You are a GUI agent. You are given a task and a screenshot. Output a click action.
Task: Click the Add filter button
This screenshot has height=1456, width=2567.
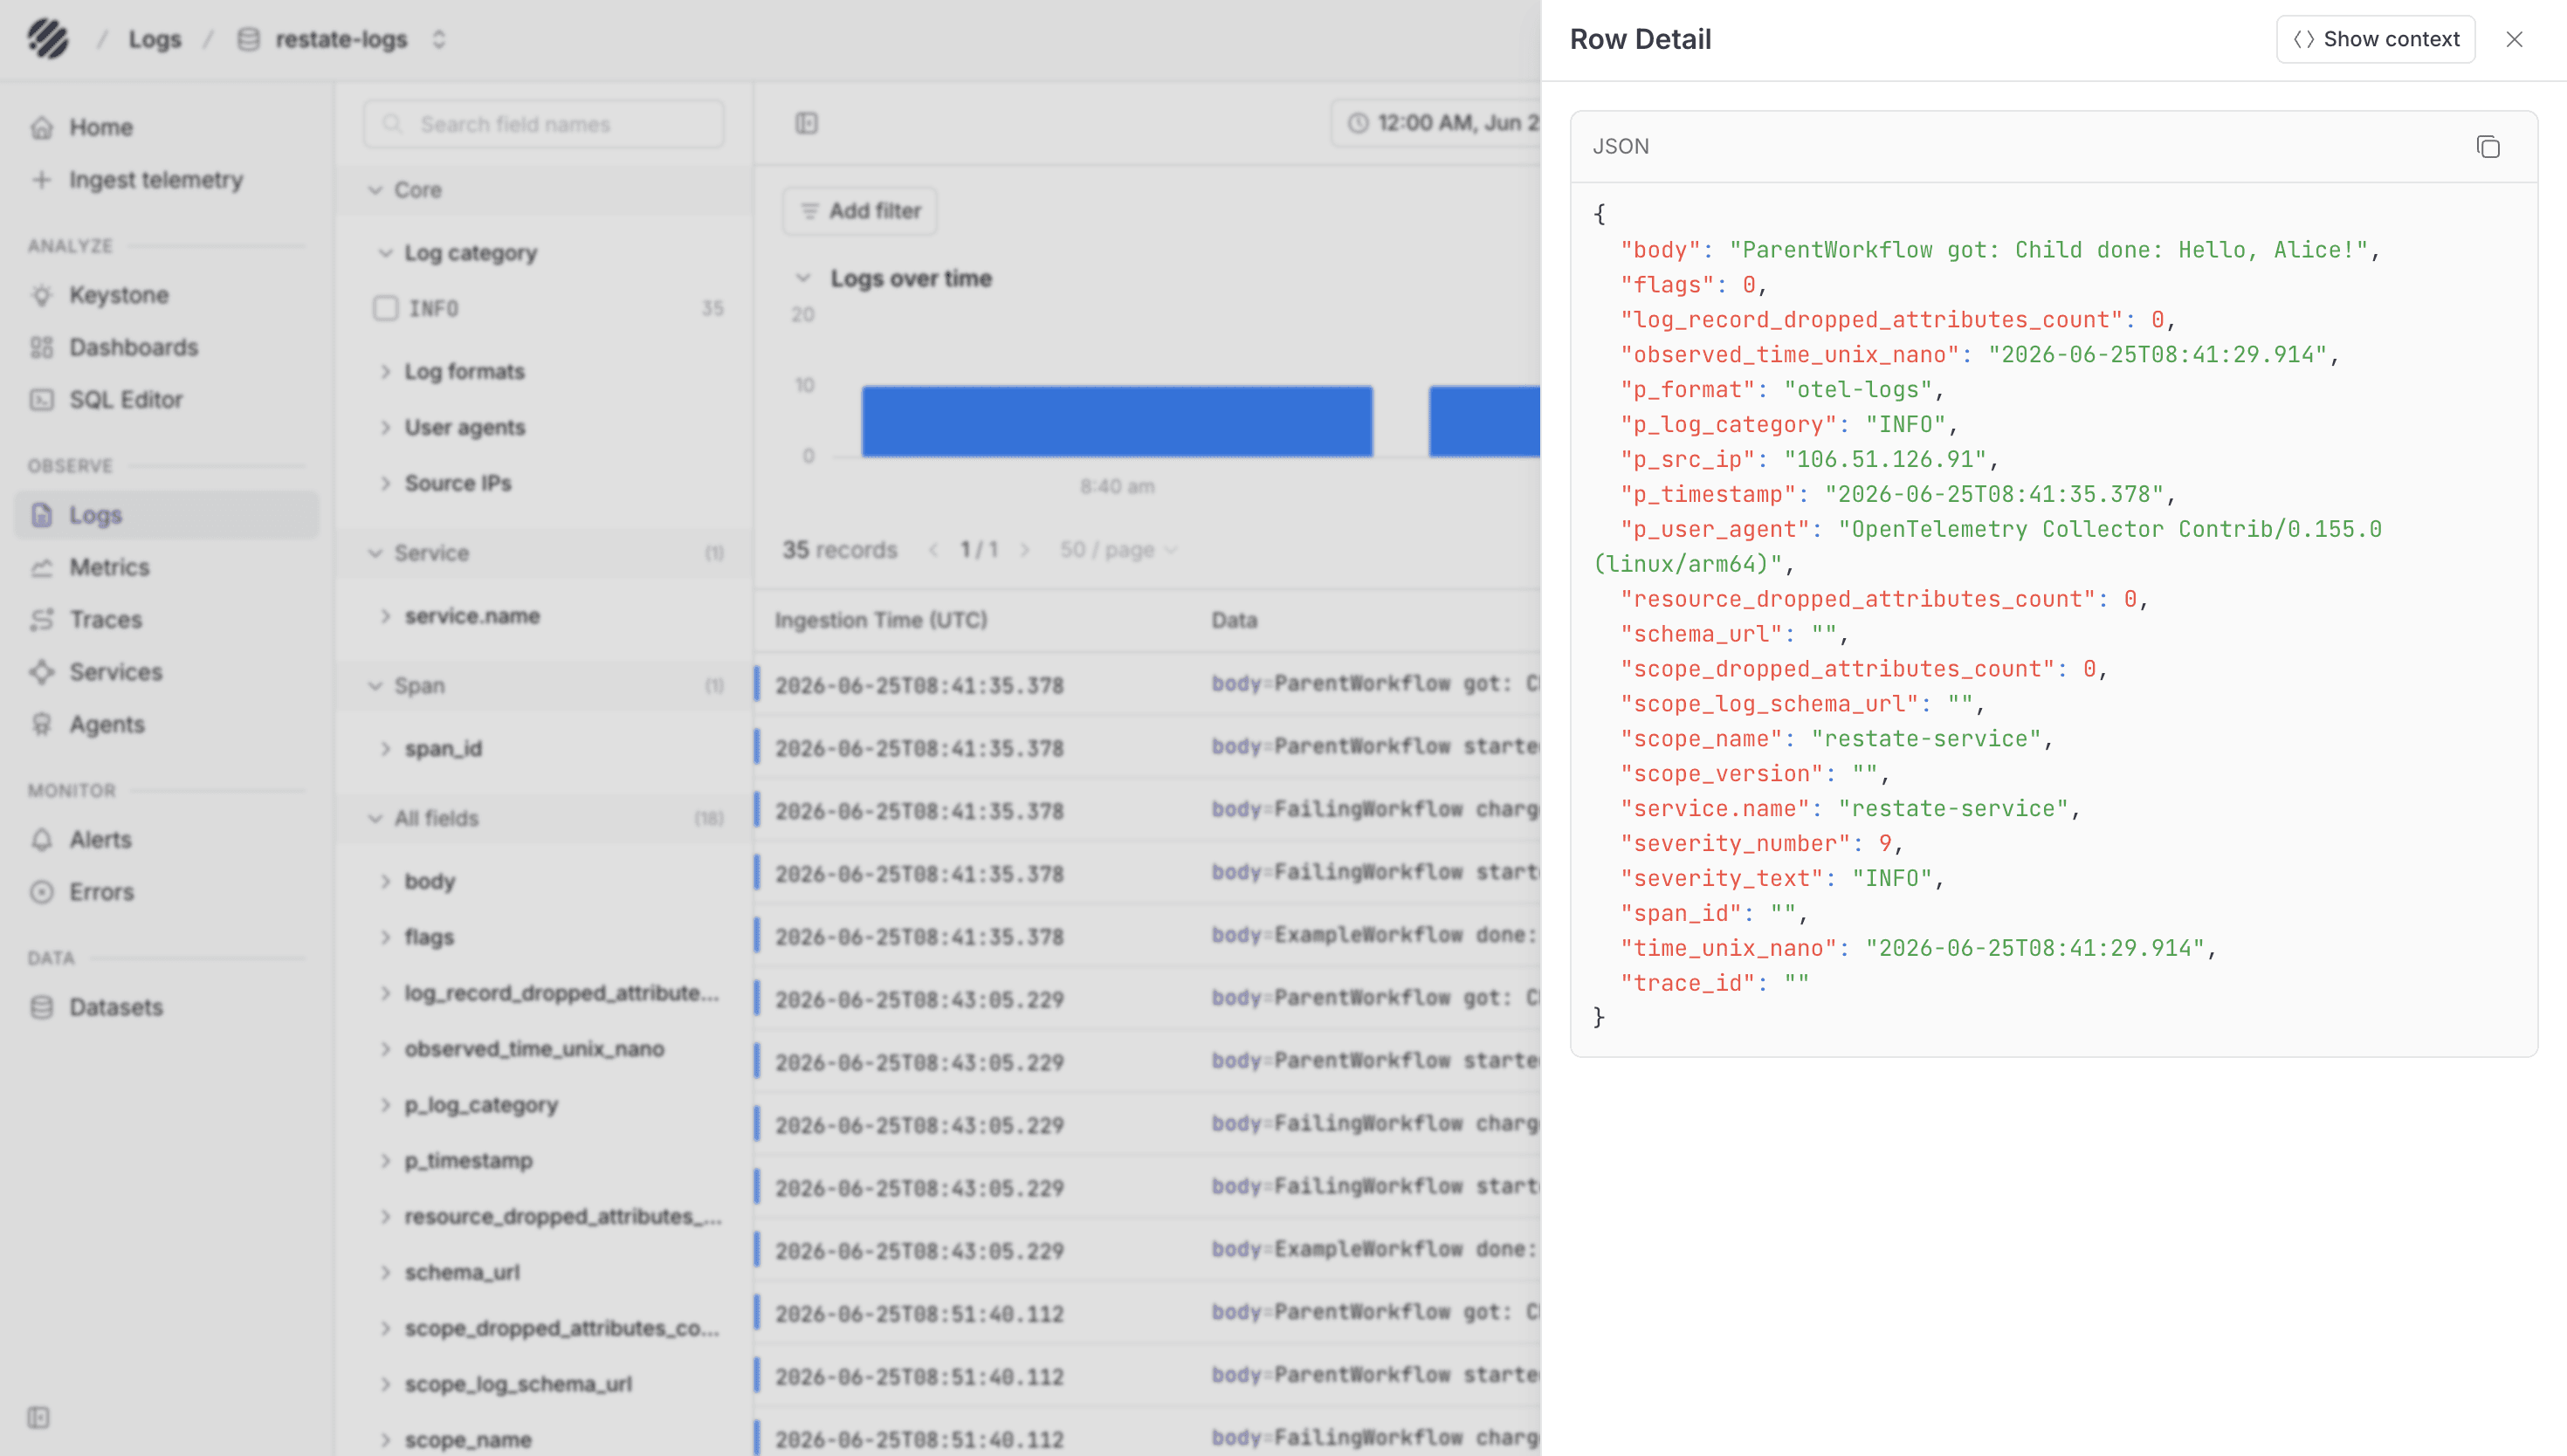pyautogui.click(x=860, y=211)
